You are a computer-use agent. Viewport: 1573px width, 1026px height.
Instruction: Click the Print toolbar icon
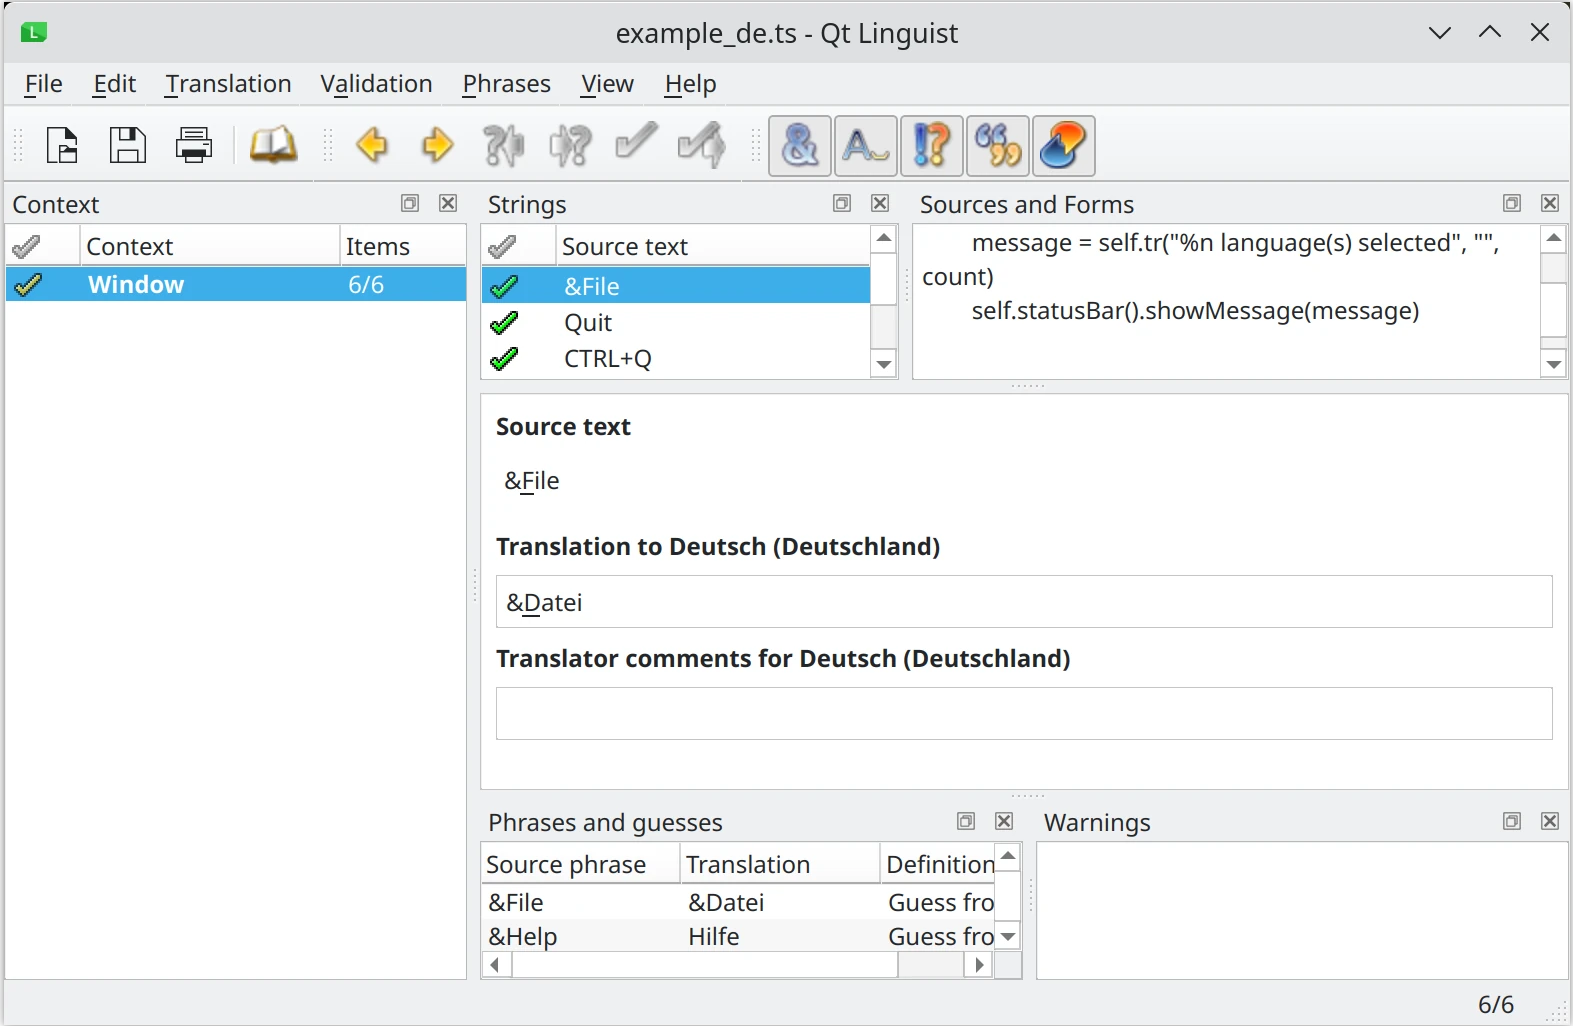[x=193, y=146]
